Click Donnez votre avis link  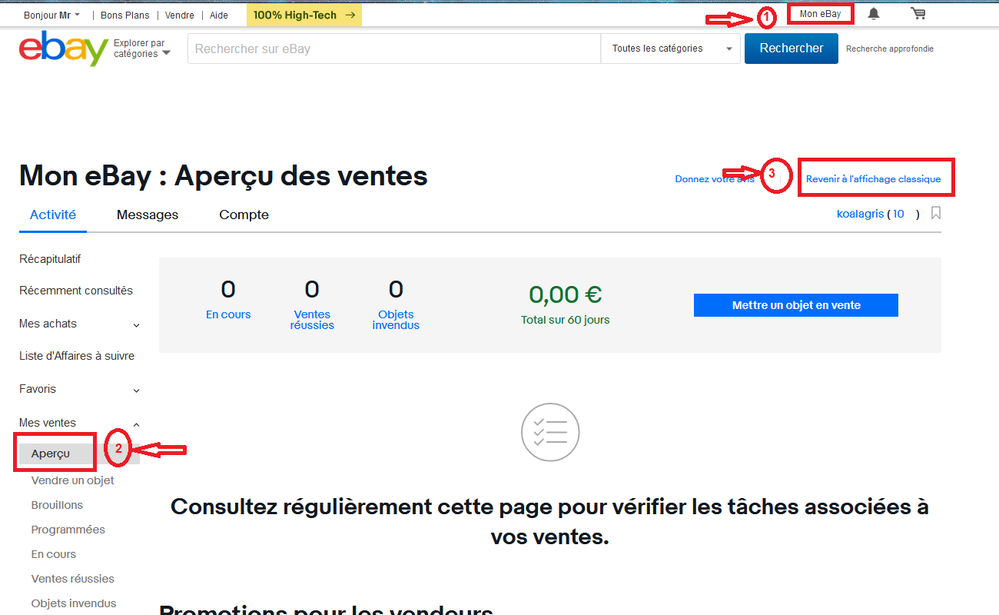[714, 179]
